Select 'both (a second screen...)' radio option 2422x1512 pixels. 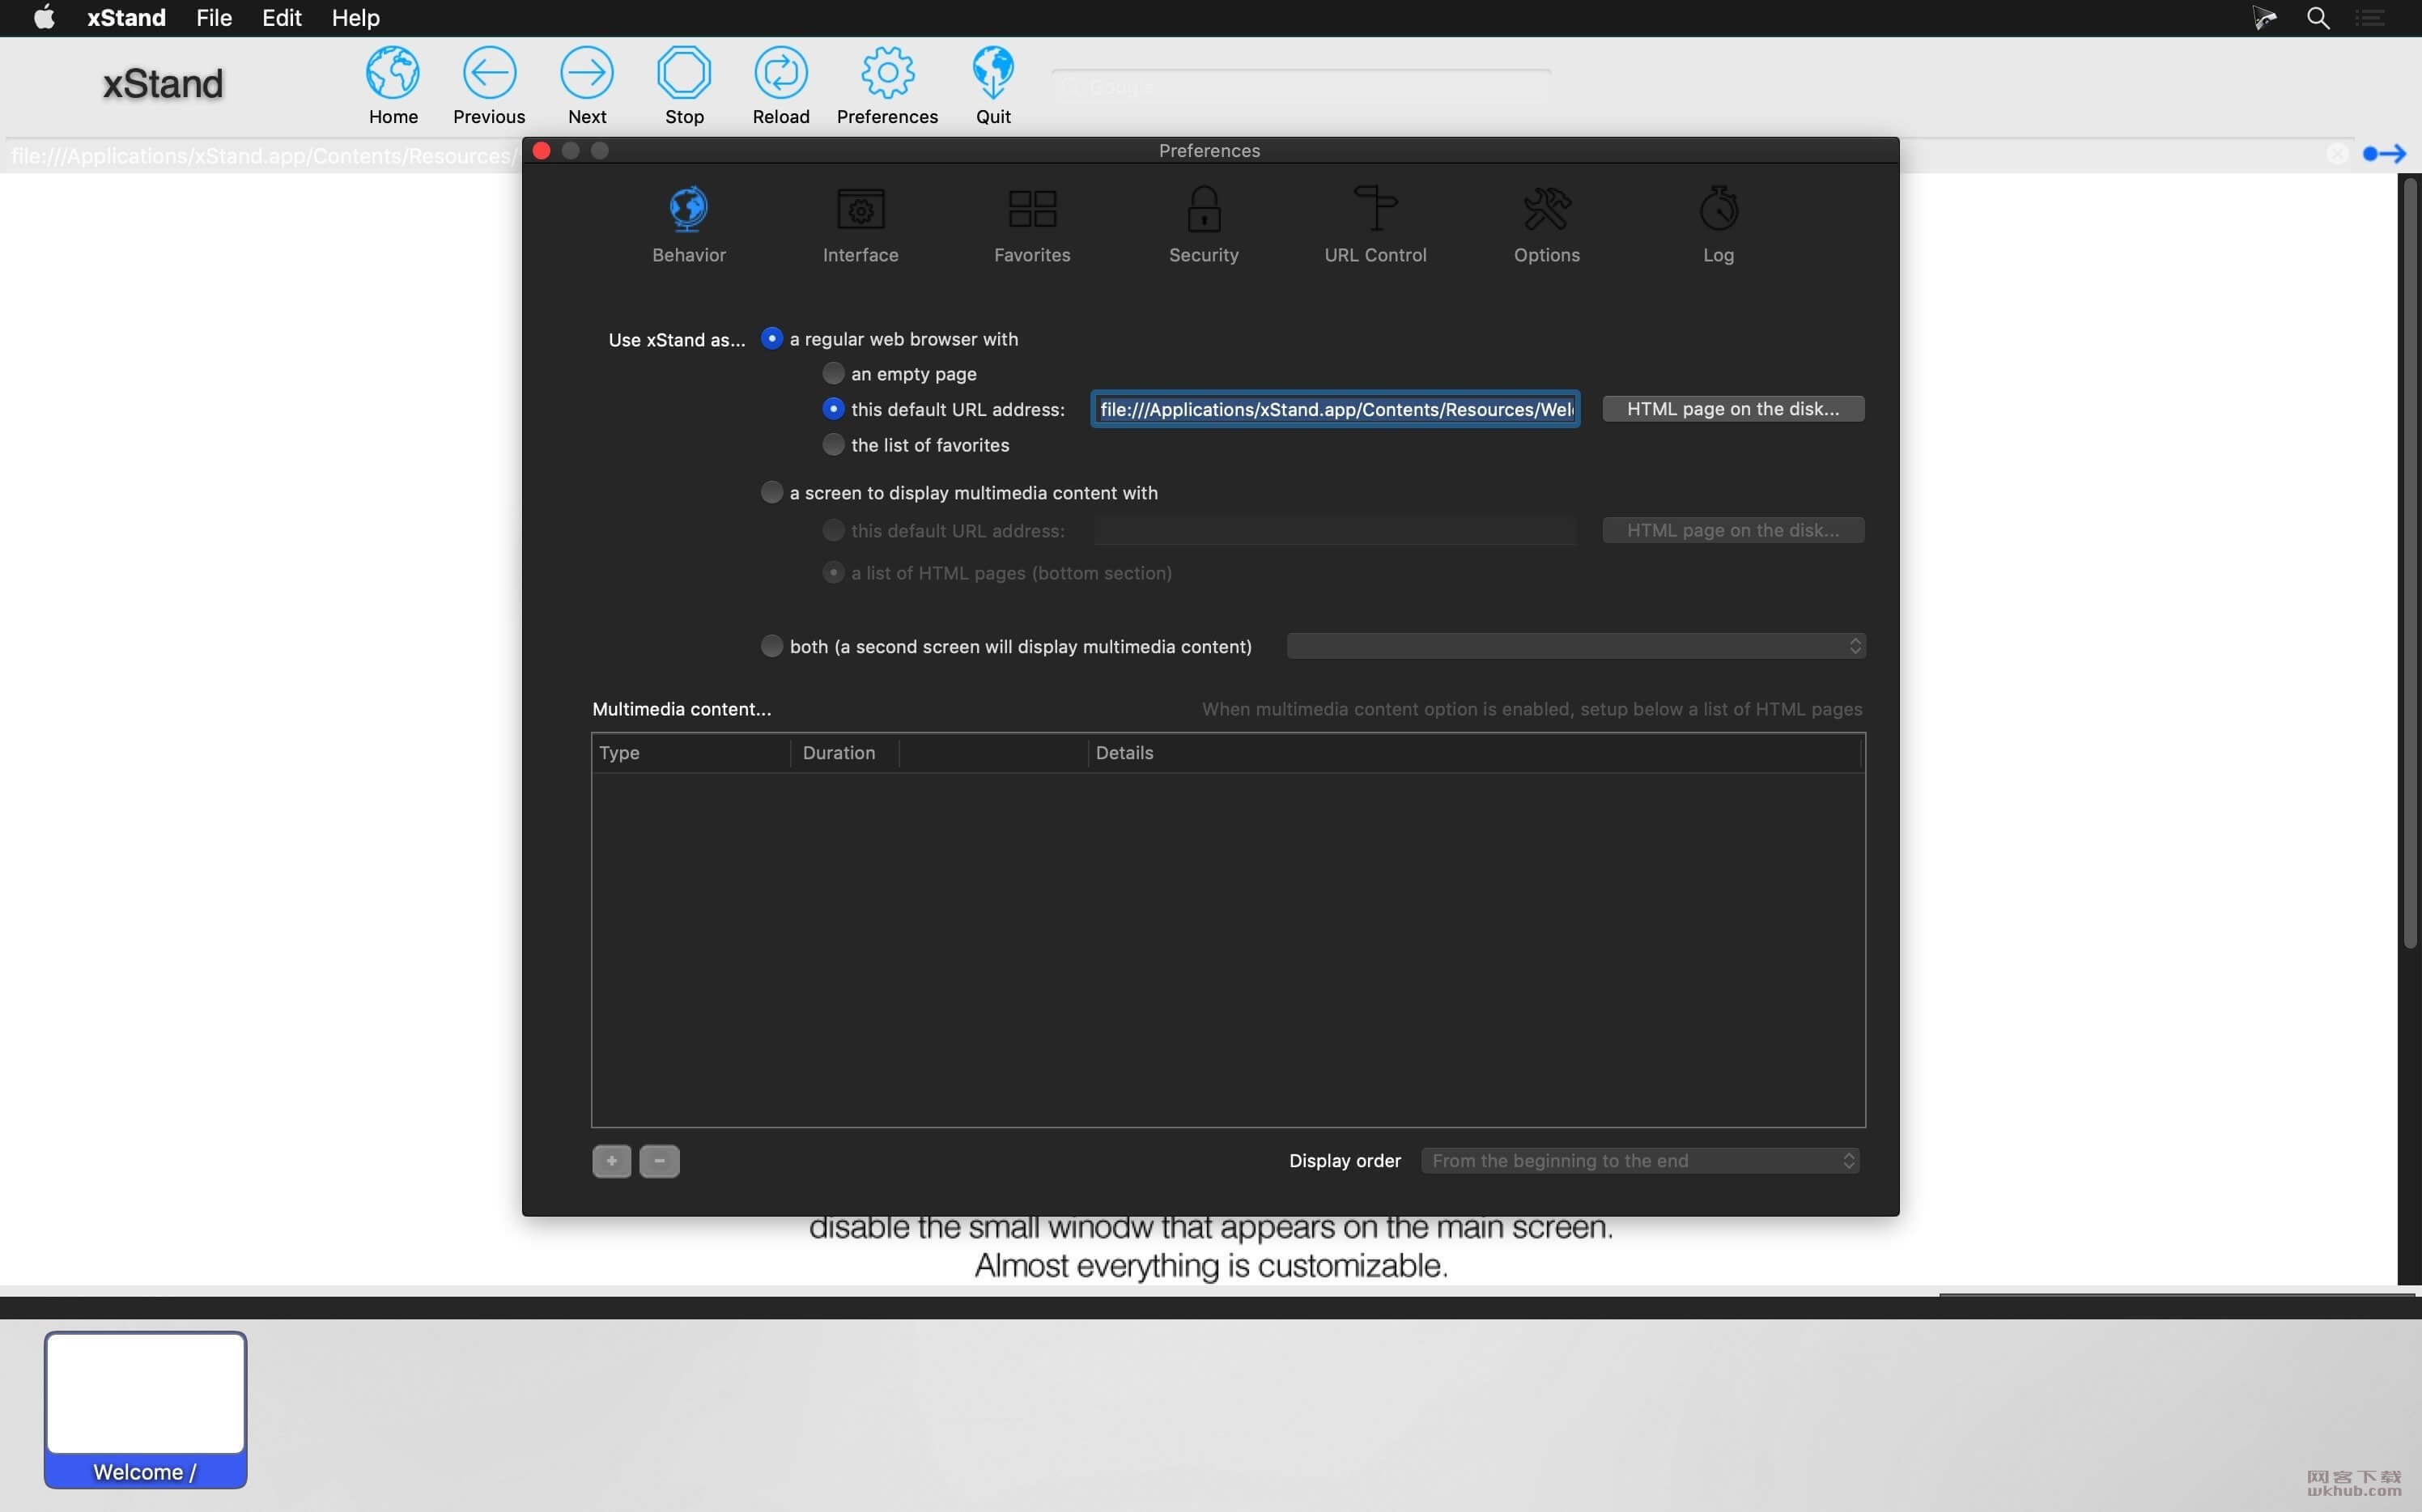point(771,646)
